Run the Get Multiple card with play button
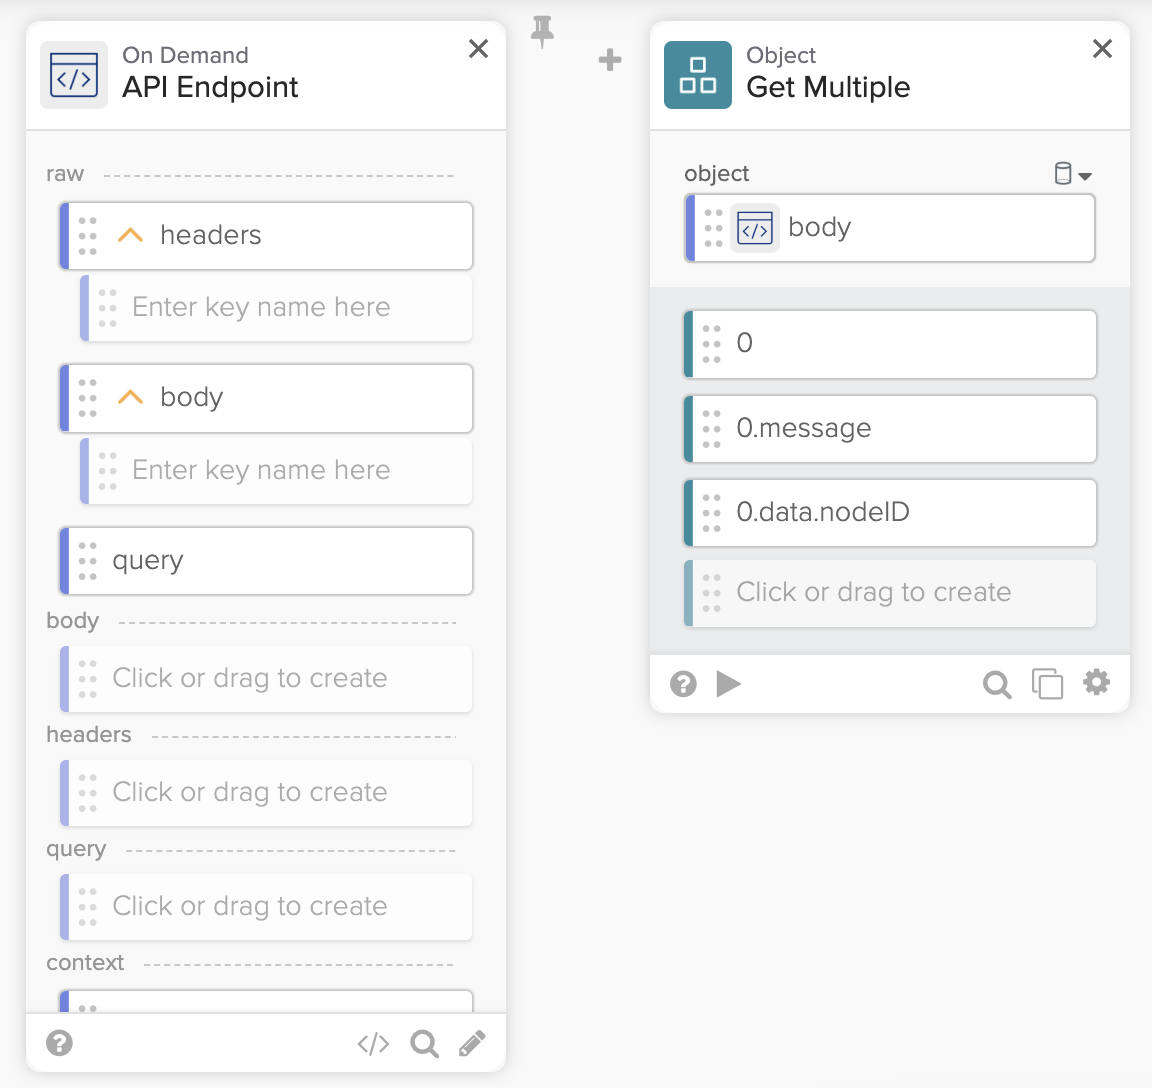Screen dimensions: 1152x1088 729,684
